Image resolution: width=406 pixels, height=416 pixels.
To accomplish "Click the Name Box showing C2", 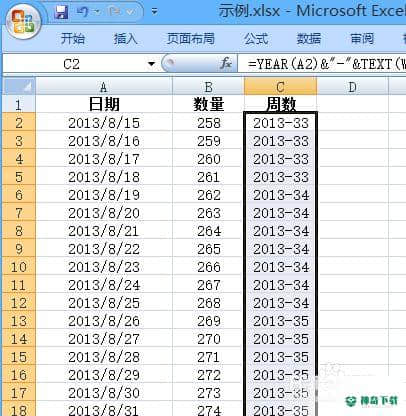I will pos(72,64).
